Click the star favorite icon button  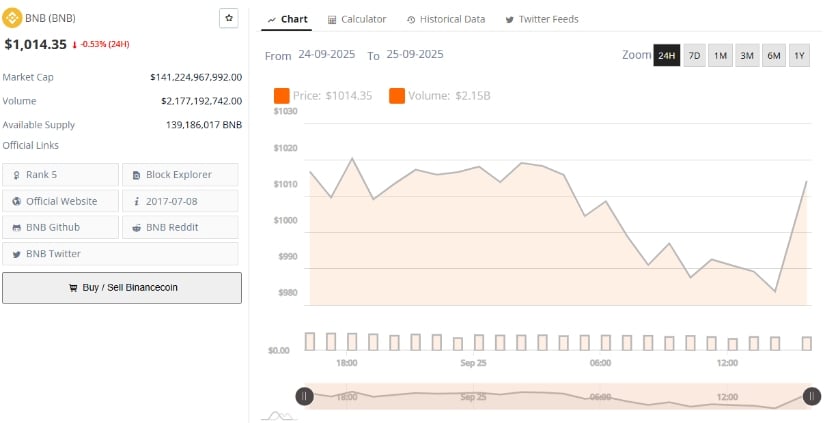[x=229, y=18]
